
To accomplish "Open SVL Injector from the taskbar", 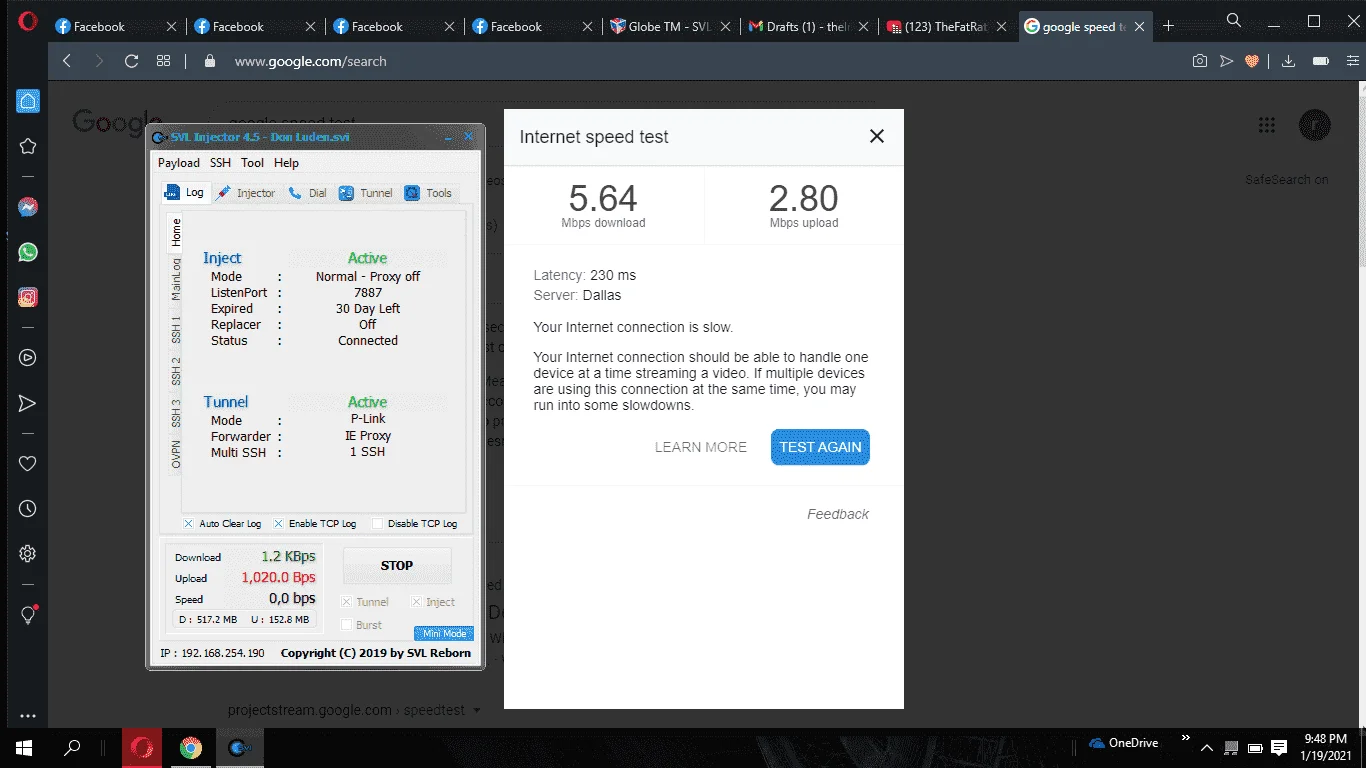I will (239, 747).
